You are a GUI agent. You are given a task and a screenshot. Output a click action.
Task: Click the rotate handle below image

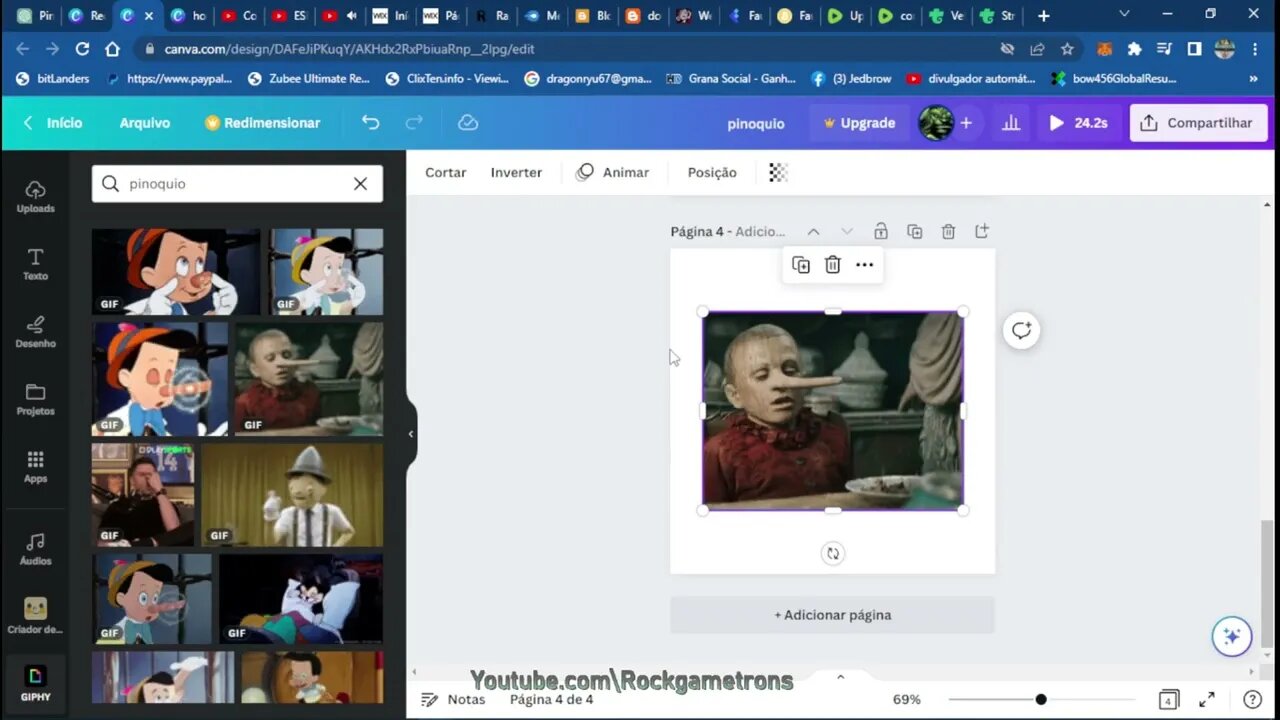pyautogui.click(x=833, y=553)
